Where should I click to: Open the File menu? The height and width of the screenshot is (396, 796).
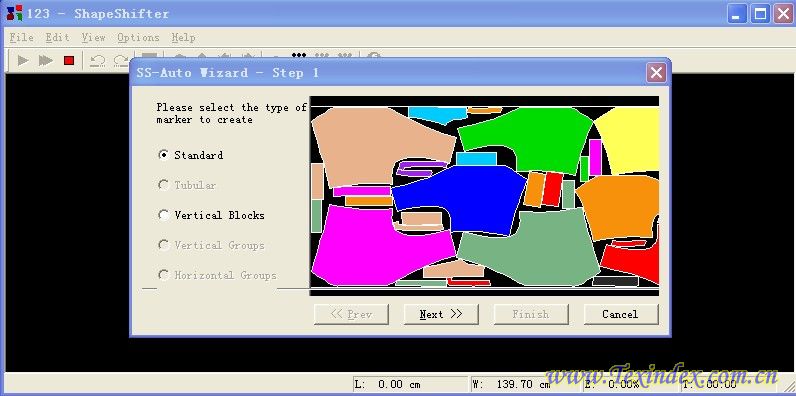[21, 38]
